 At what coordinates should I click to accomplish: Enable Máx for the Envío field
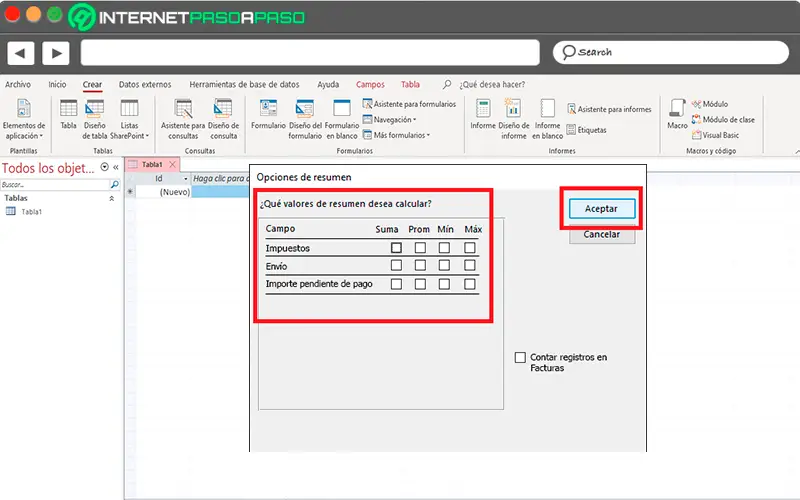tap(470, 266)
